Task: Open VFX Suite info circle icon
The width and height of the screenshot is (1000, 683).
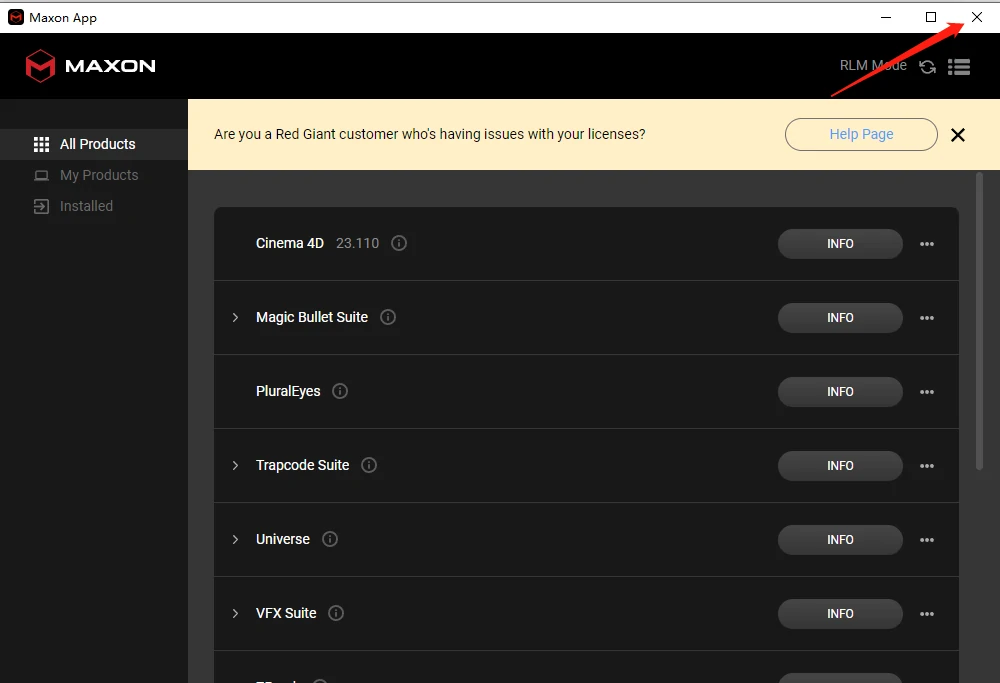Action: click(x=335, y=613)
